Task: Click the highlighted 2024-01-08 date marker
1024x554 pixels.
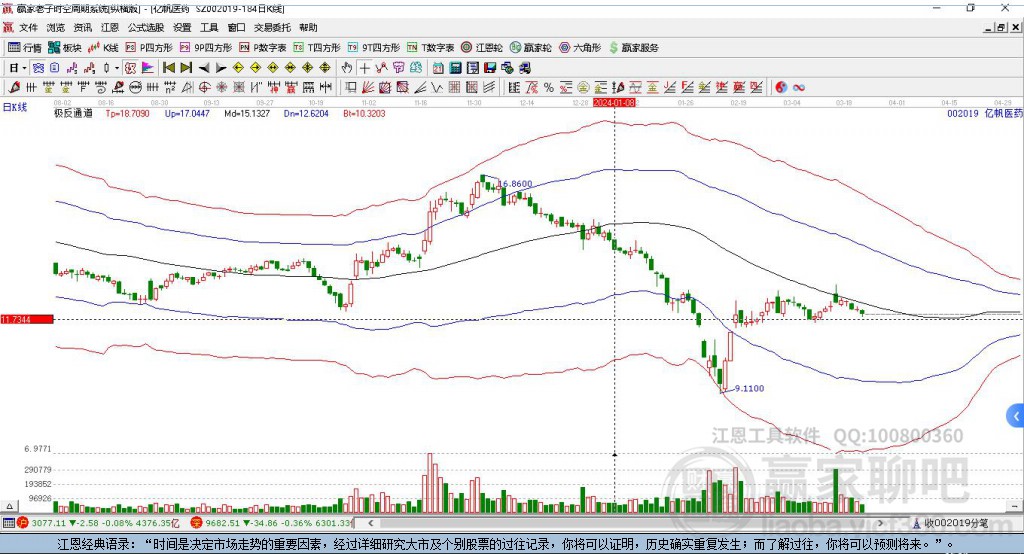Action: coord(615,102)
